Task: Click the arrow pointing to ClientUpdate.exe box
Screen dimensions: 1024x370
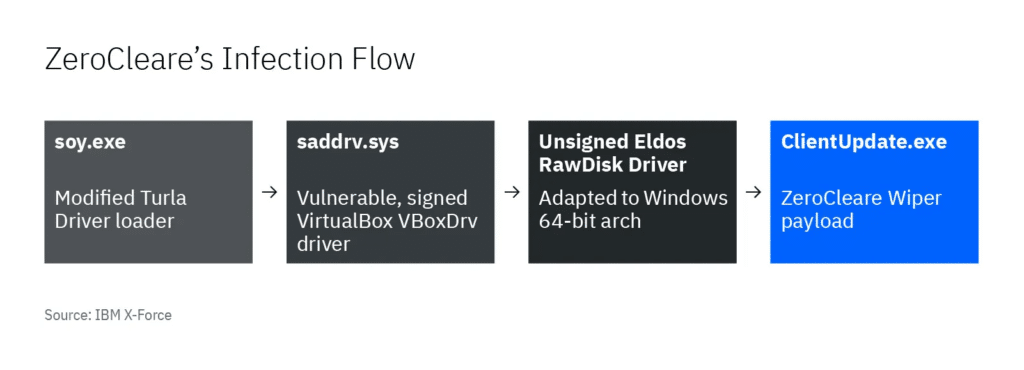Action: 753,192
